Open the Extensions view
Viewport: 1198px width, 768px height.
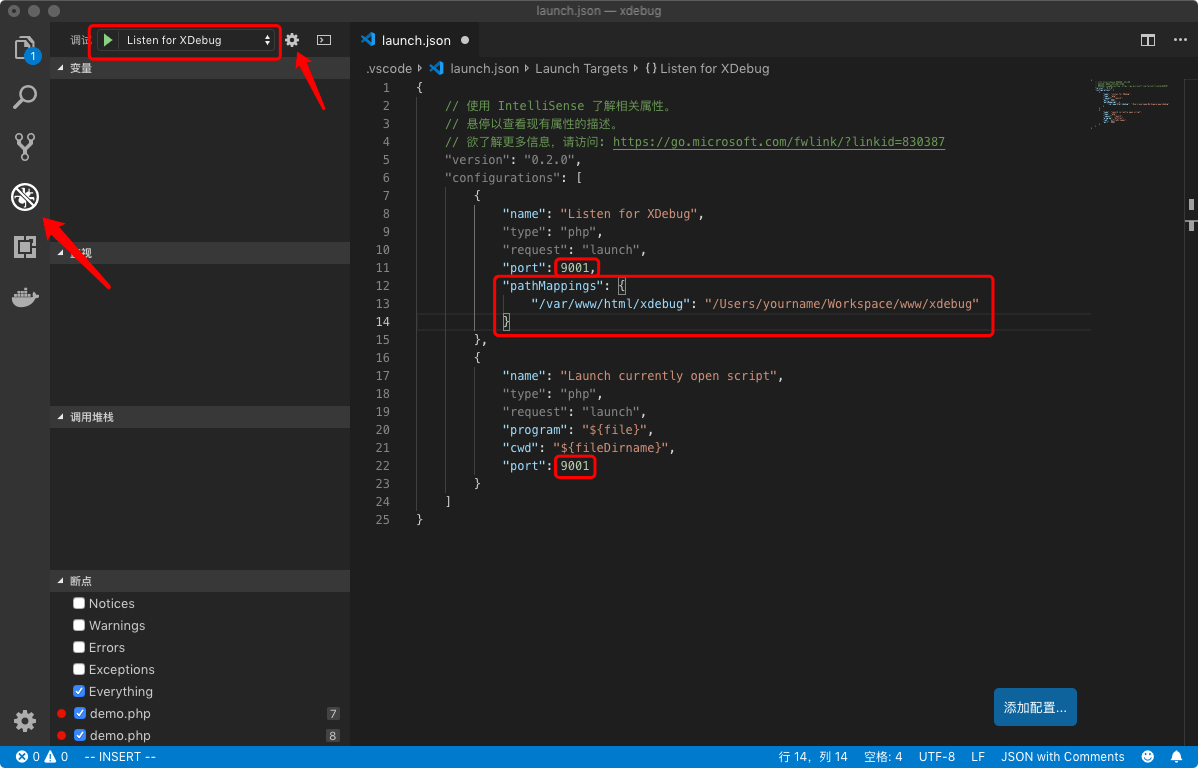pos(24,247)
